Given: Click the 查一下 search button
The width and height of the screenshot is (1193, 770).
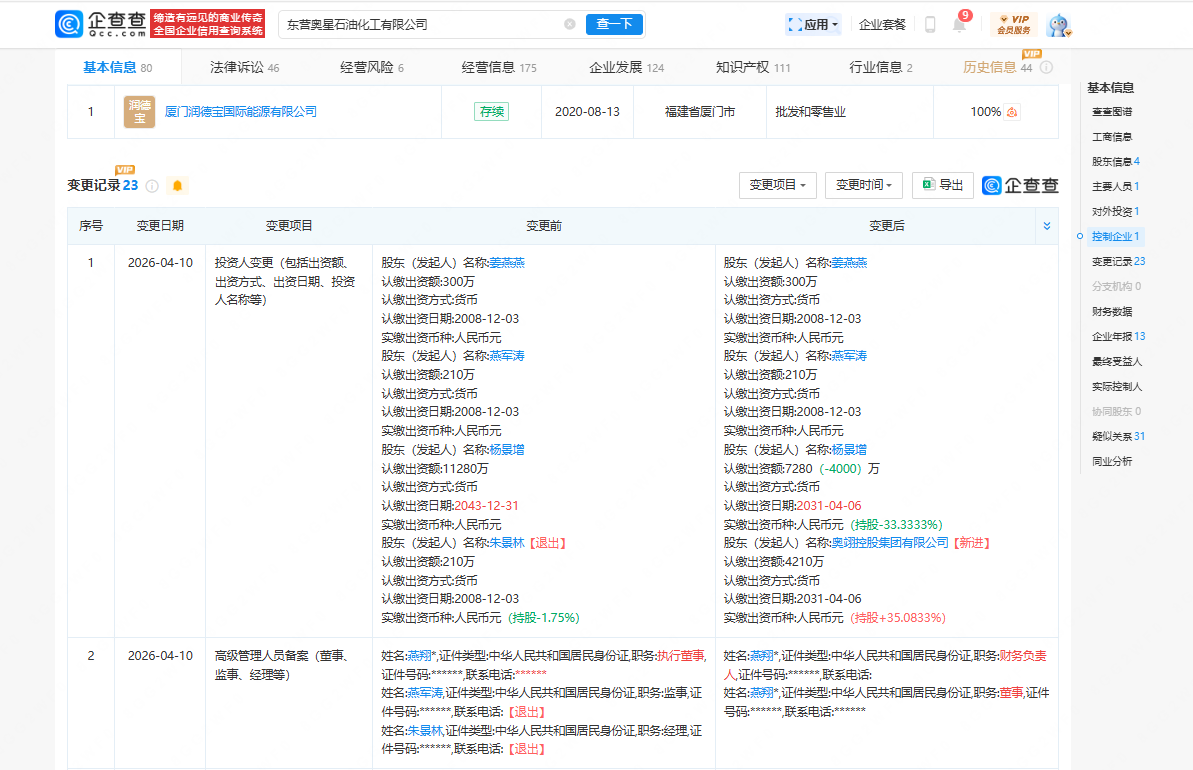Looking at the screenshot, I should pyautogui.click(x=614, y=24).
